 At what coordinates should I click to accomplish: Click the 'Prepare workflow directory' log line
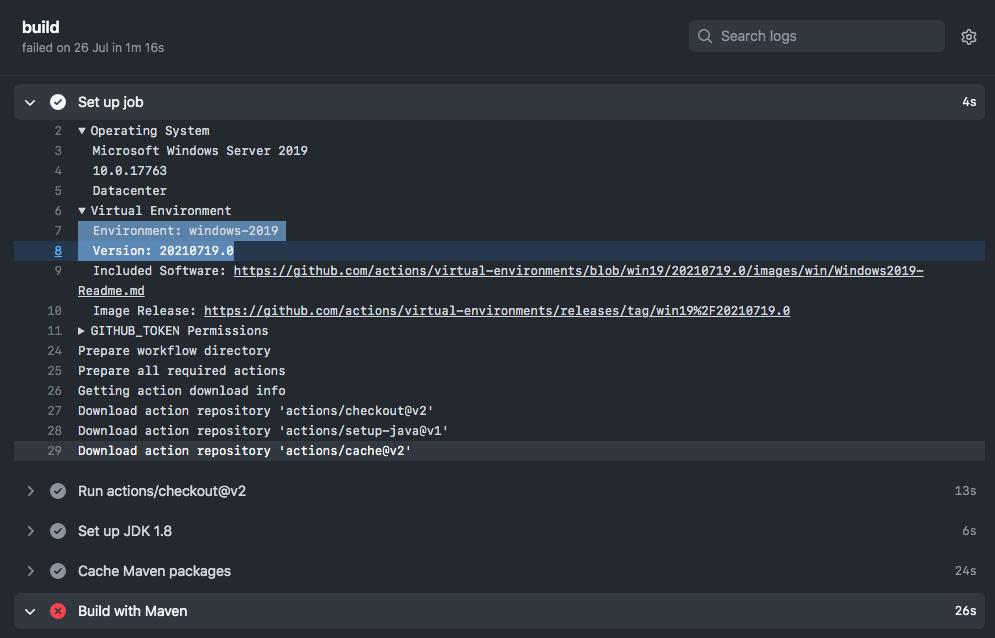click(x=174, y=351)
